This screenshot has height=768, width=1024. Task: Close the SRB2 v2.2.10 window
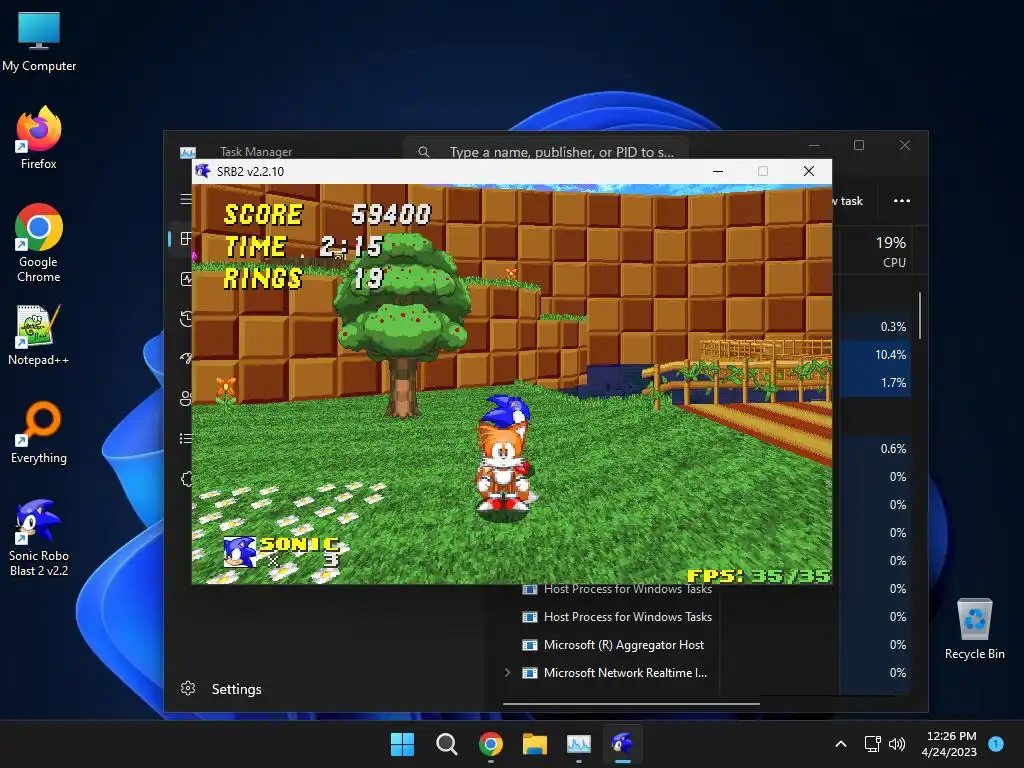[808, 171]
